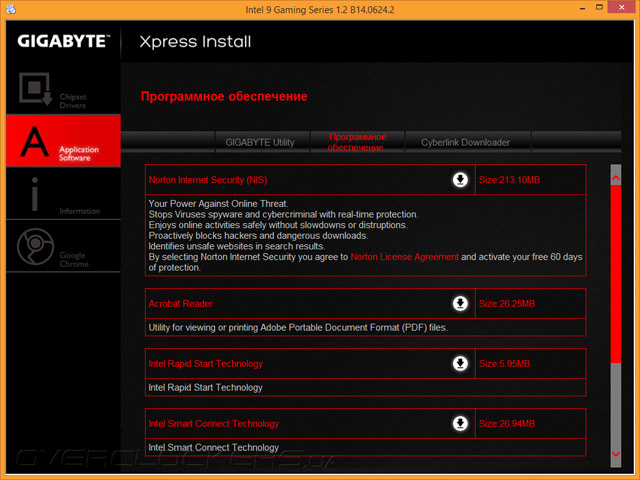Click Size:26.94MB text
The width and height of the screenshot is (640, 480).
point(507,424)
